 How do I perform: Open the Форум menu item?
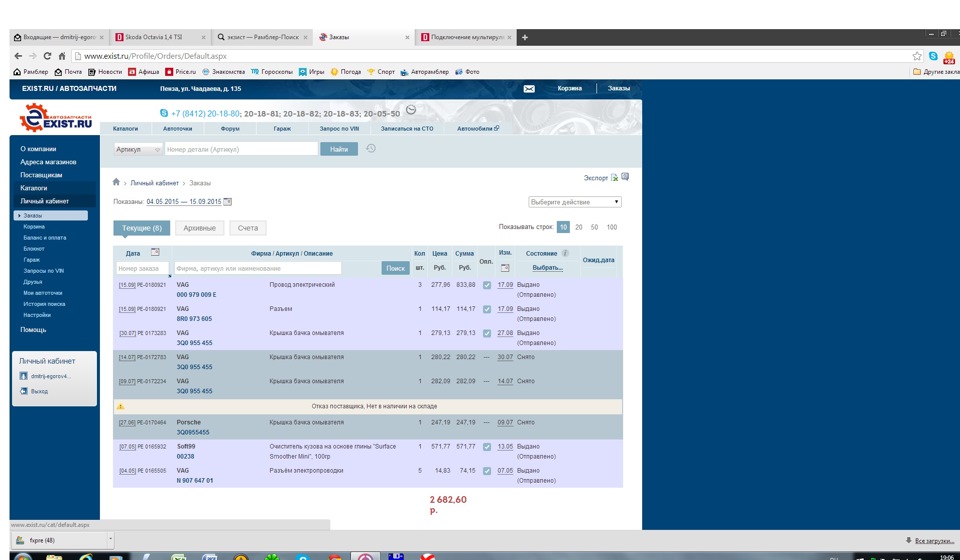click(x=230, y=129)
